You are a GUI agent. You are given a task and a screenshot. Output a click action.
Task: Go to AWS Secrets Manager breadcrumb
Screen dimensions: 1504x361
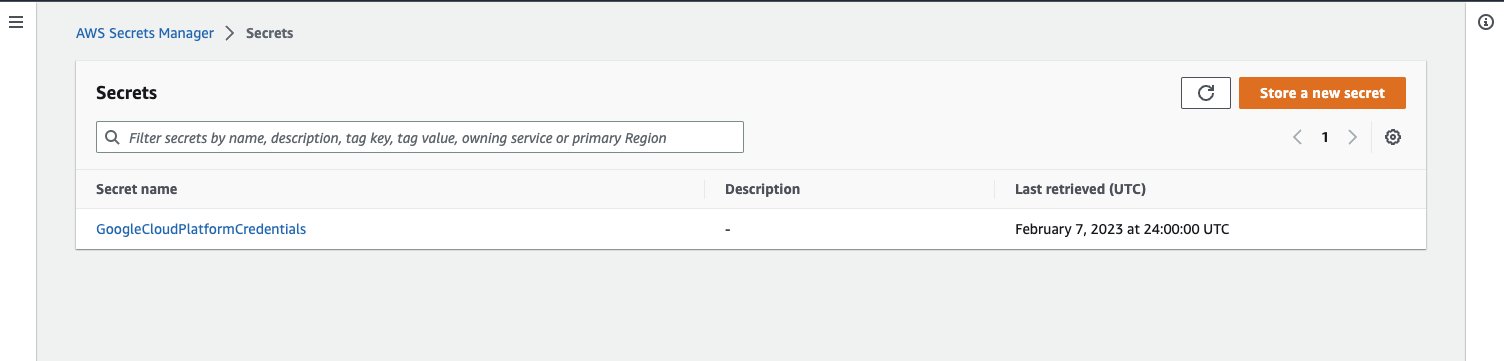[x=145, y=33]
